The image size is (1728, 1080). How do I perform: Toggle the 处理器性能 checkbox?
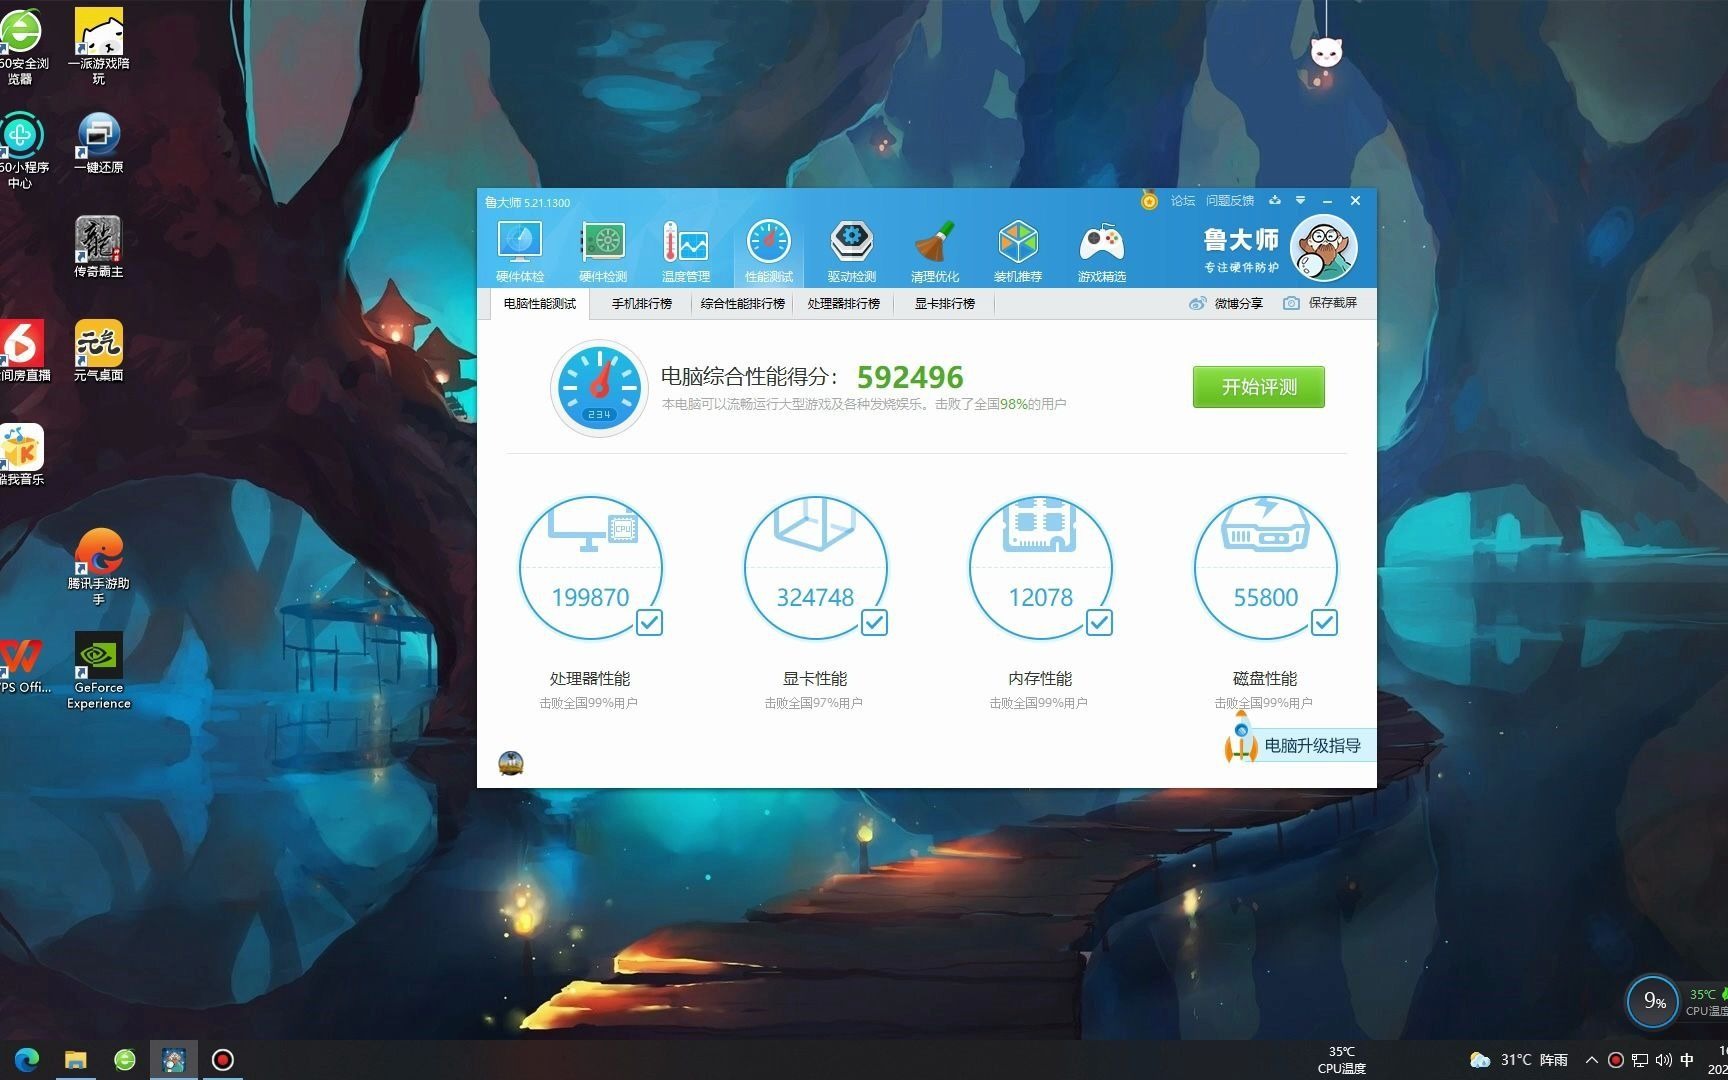649,623
